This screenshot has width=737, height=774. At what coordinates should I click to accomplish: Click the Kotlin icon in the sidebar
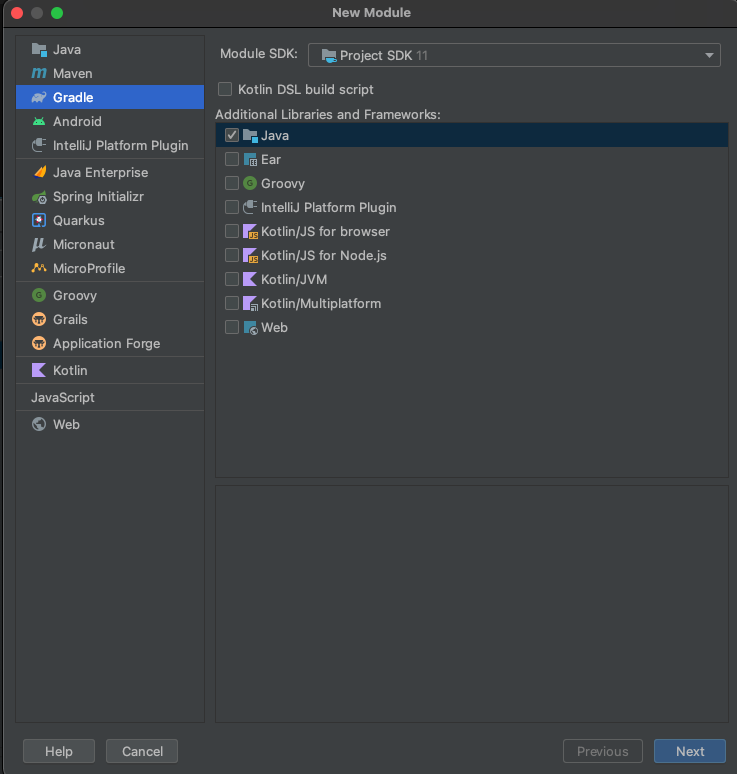(39, 370)
